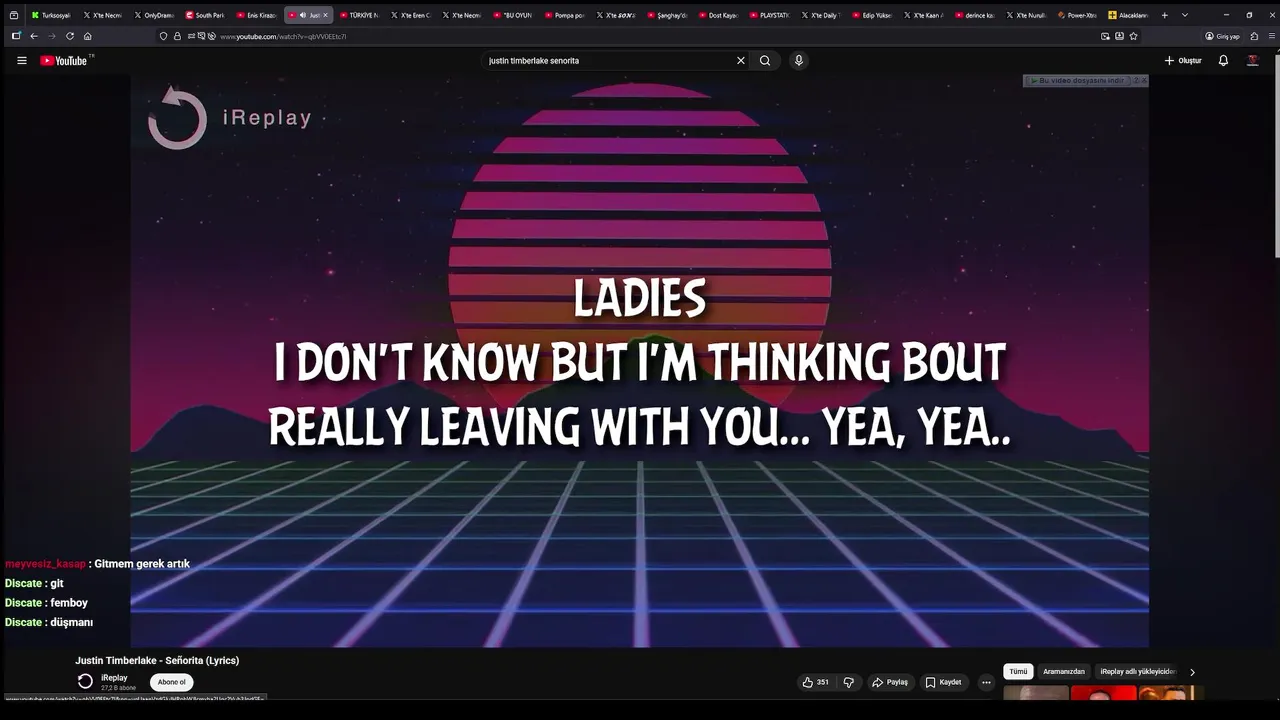The image size is (1280, 720).
Task: Close the active Justin tab
Action: [x=325, y=15]
